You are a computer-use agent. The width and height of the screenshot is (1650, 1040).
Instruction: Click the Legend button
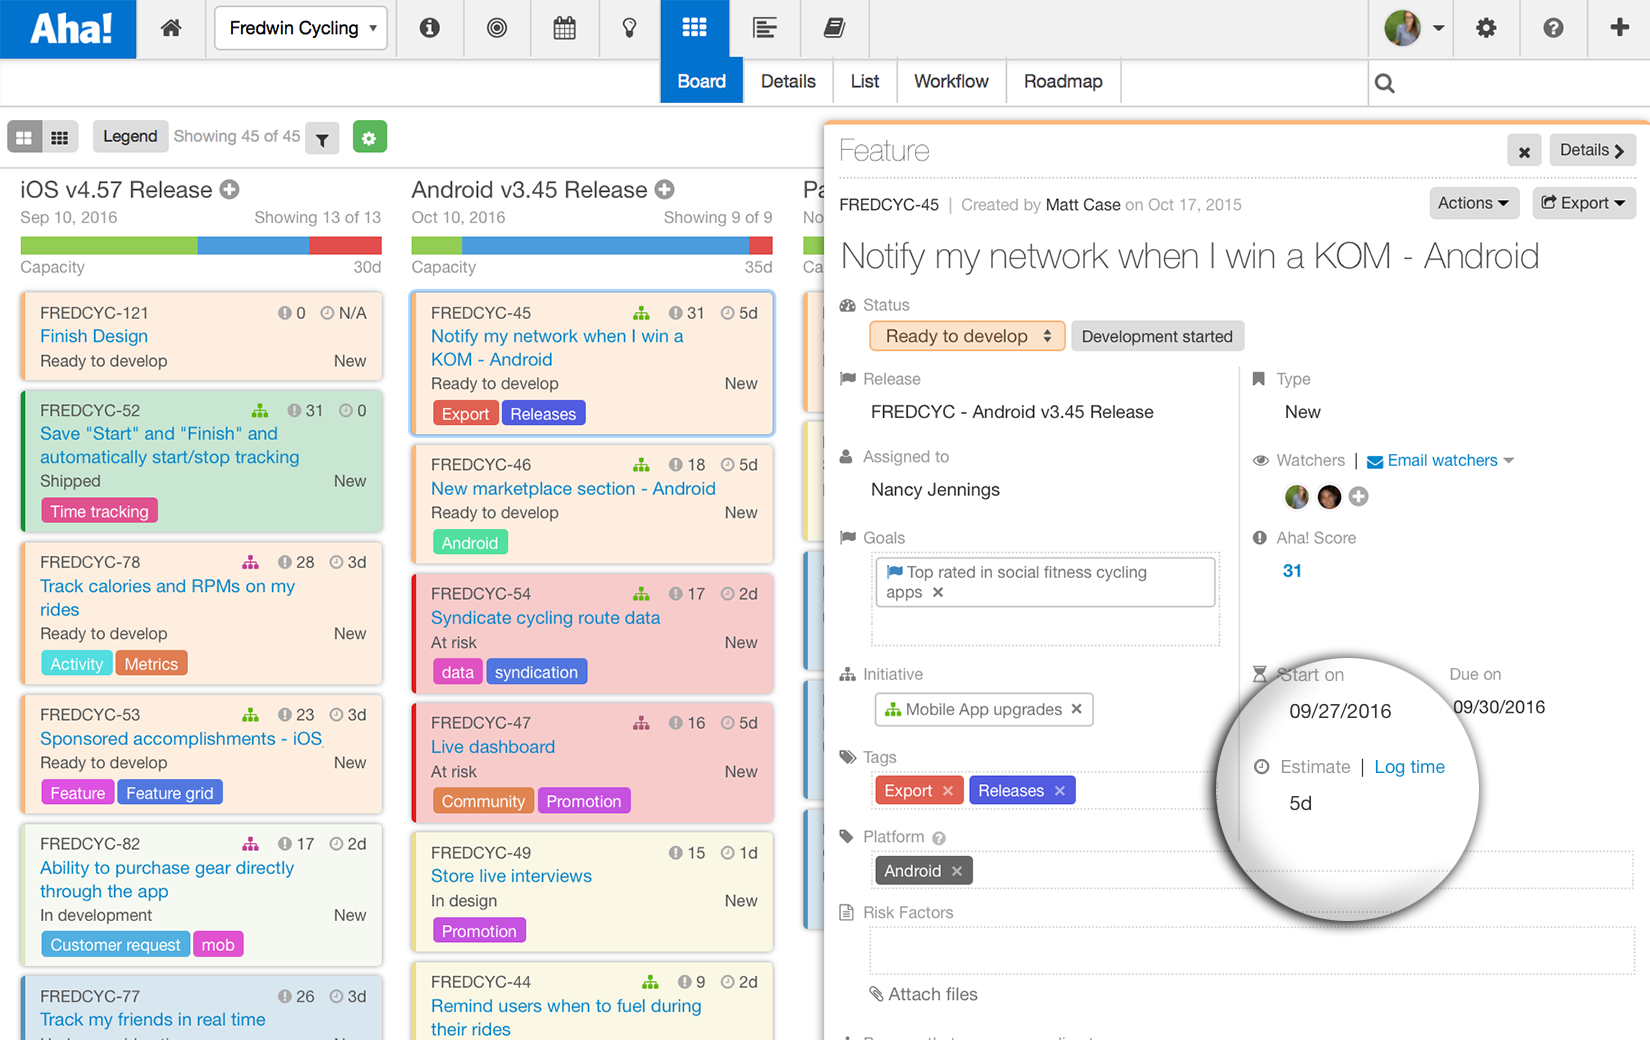(x=130, y=136)
